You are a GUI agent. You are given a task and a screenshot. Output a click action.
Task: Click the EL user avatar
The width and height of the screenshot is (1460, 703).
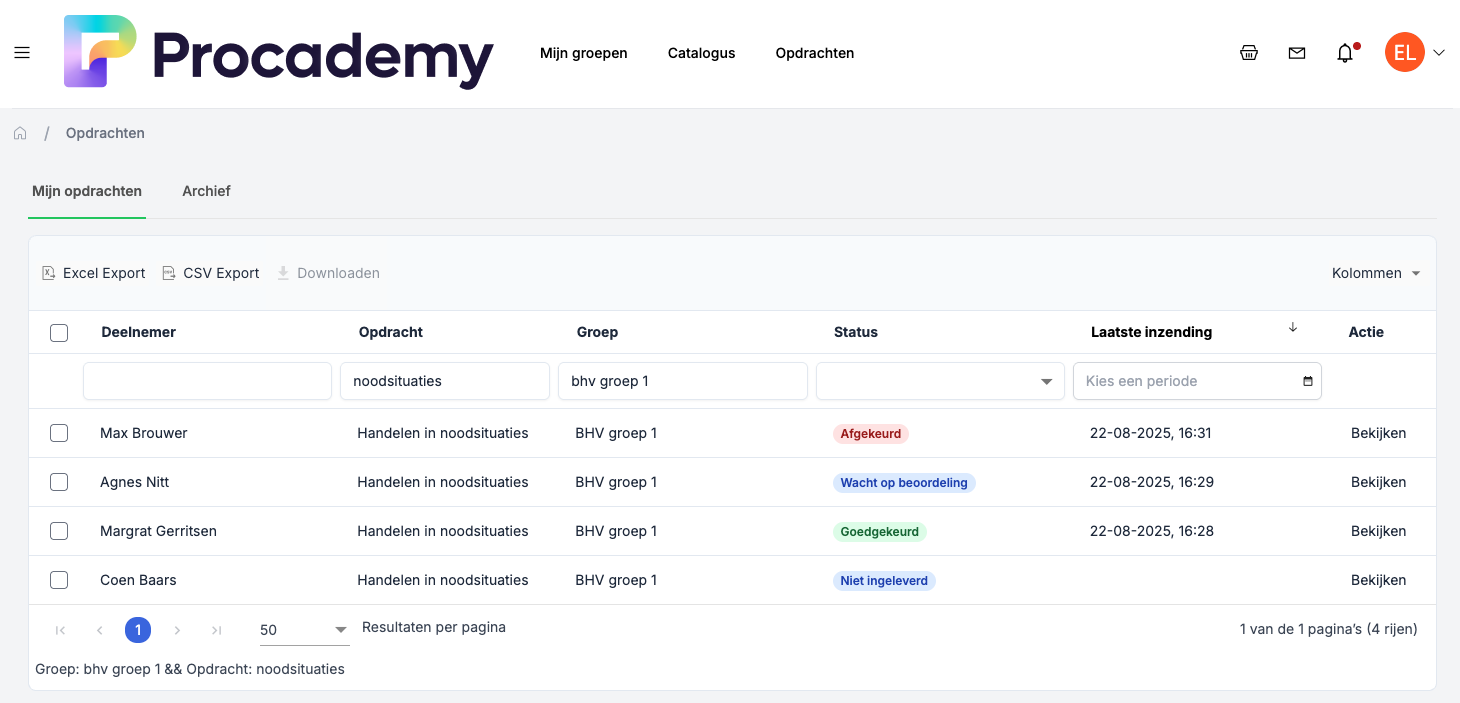click(x=1404, y=53)
